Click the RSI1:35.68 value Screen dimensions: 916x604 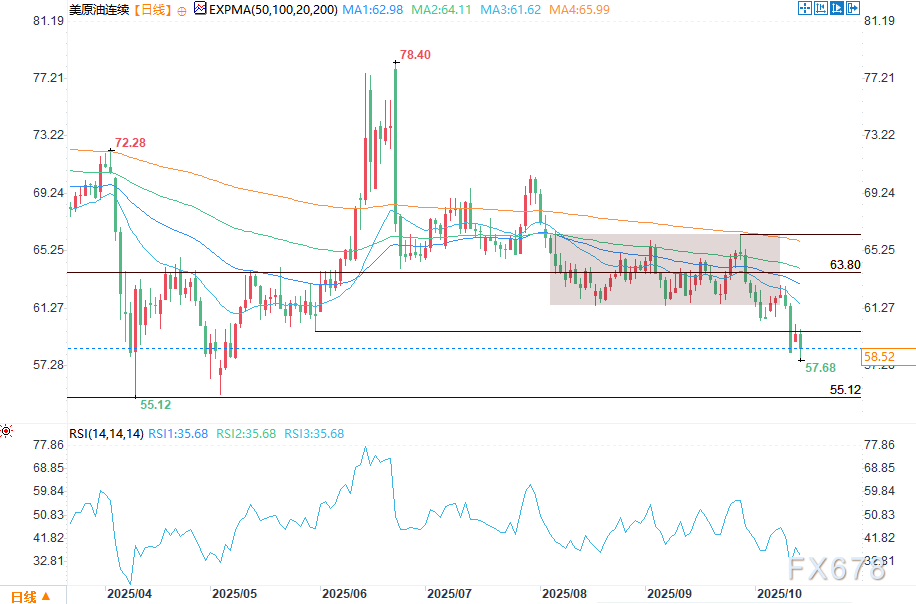tap(178, 433)
